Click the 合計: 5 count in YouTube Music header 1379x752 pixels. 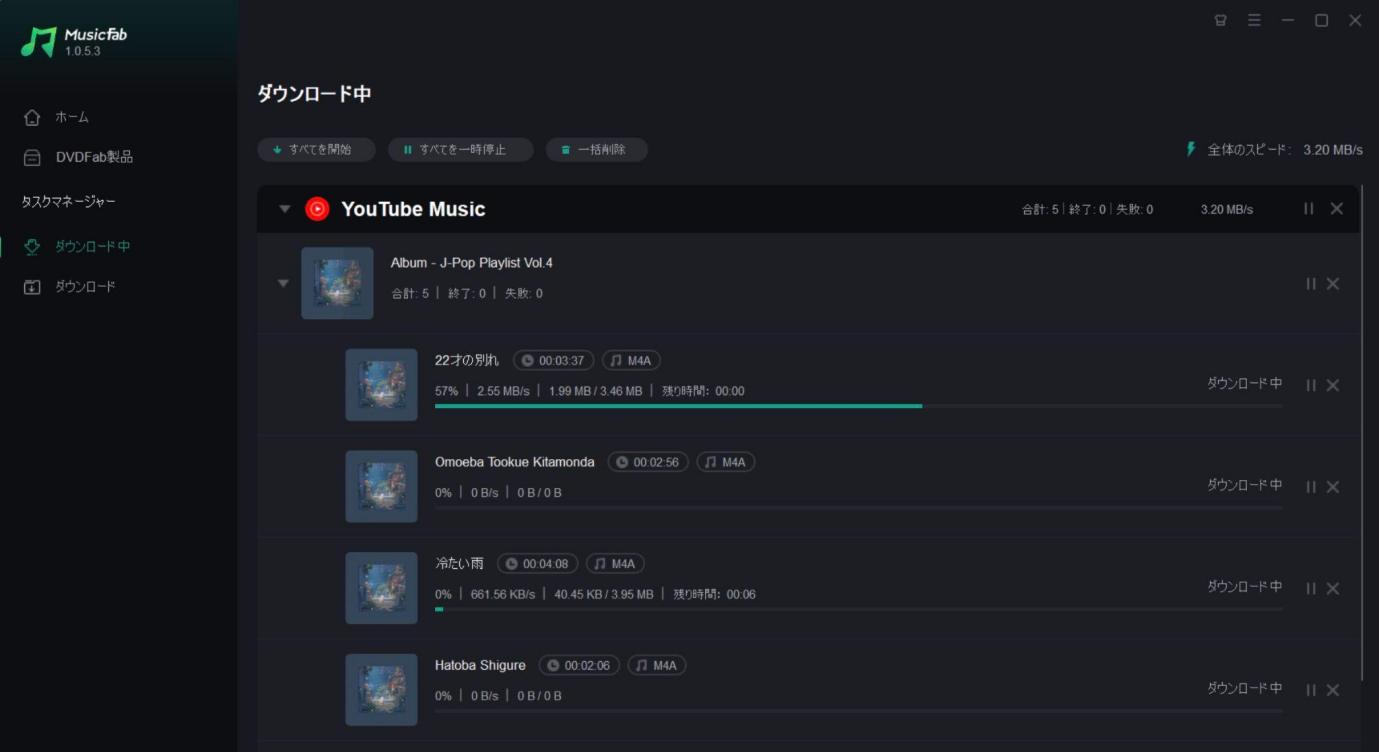coord(1040,210)
